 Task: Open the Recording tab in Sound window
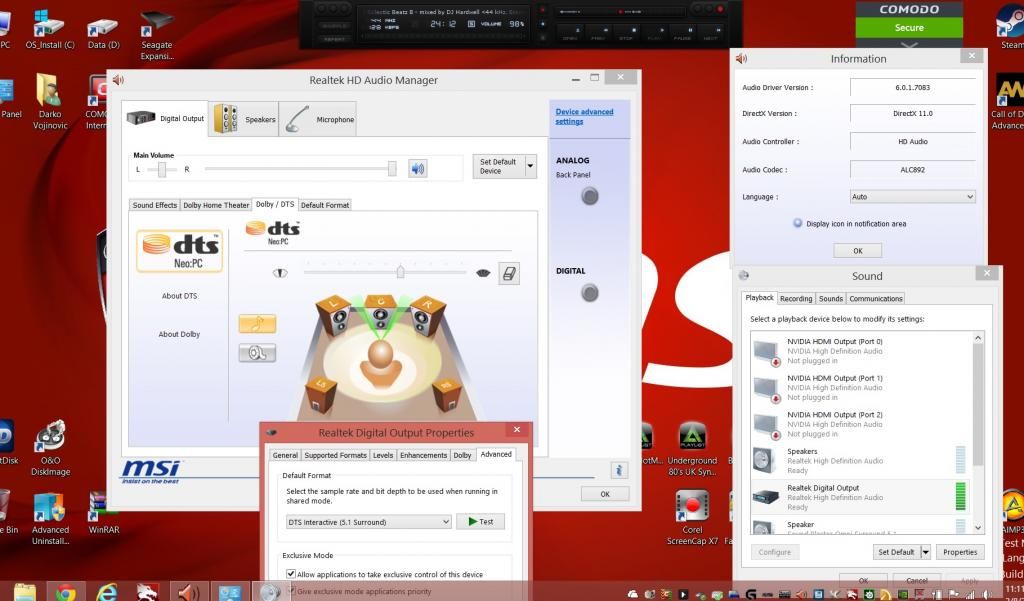796,299
